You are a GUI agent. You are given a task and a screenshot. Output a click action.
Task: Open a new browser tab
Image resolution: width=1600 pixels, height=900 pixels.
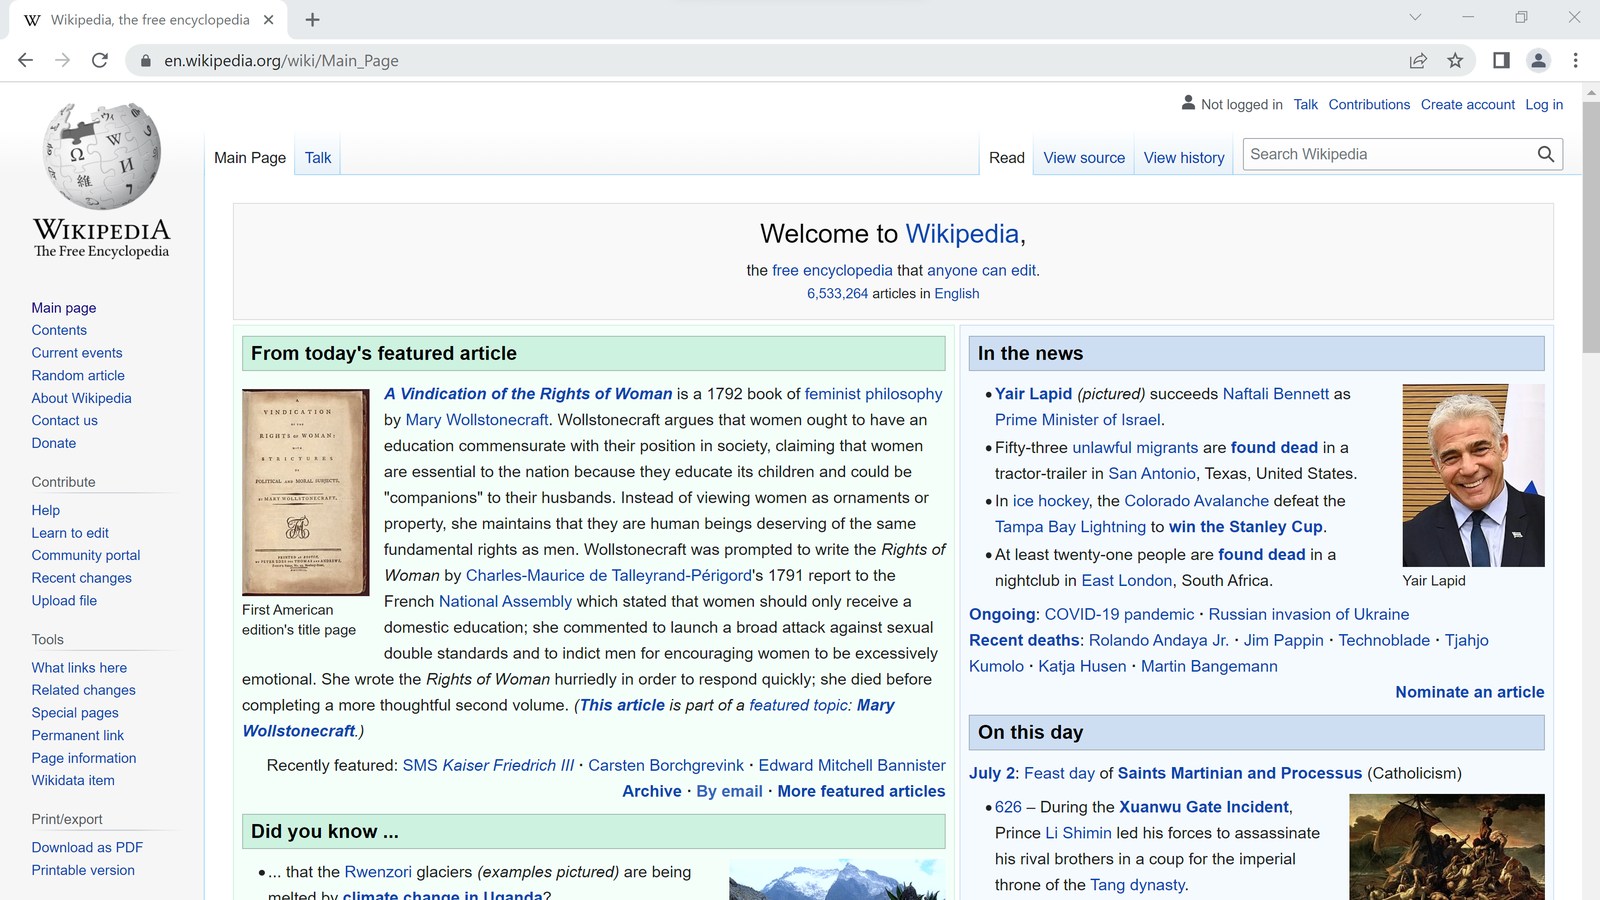tap(313, 20)
